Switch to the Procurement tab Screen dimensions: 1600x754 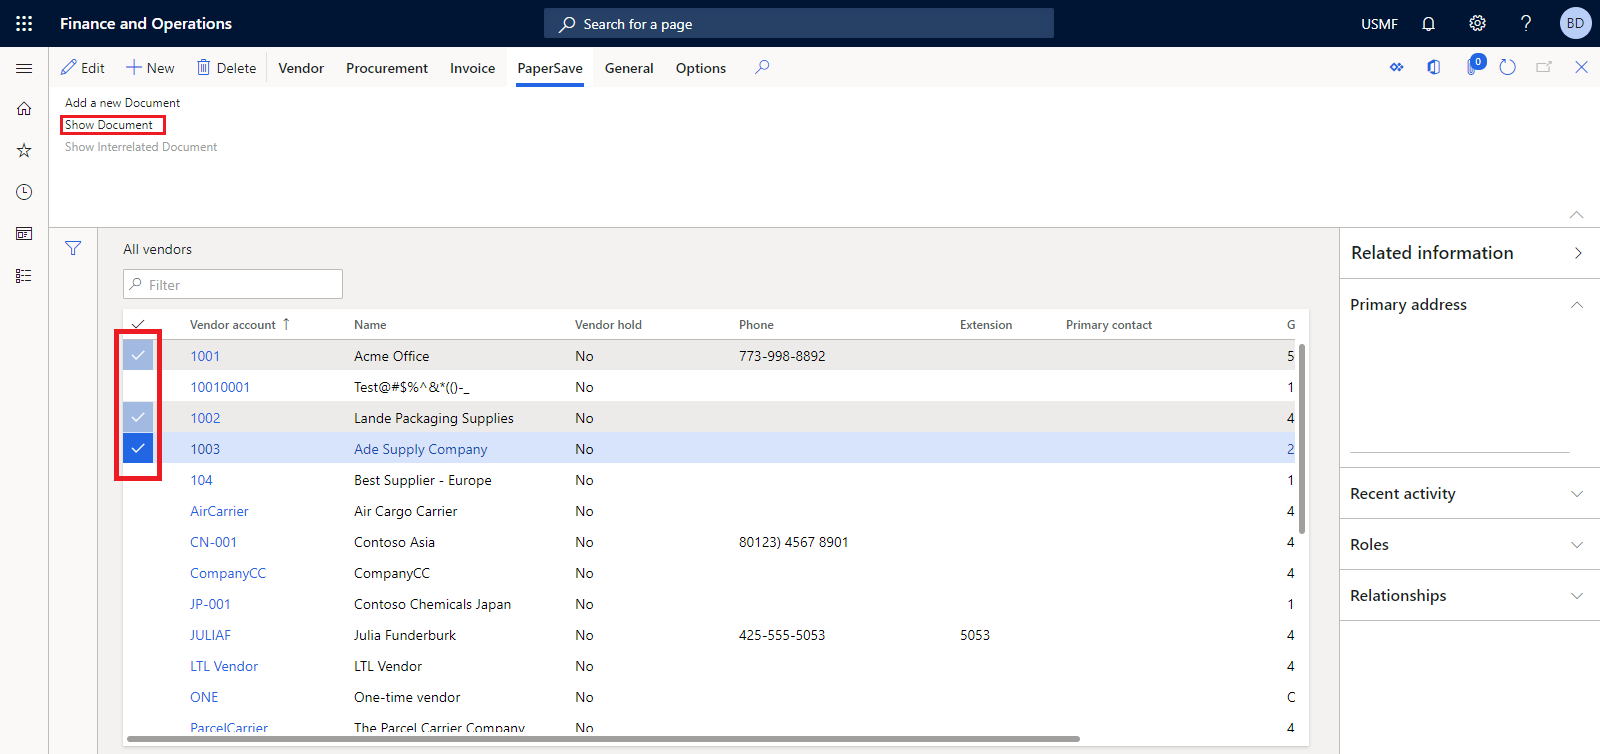[x=386, y=68]
